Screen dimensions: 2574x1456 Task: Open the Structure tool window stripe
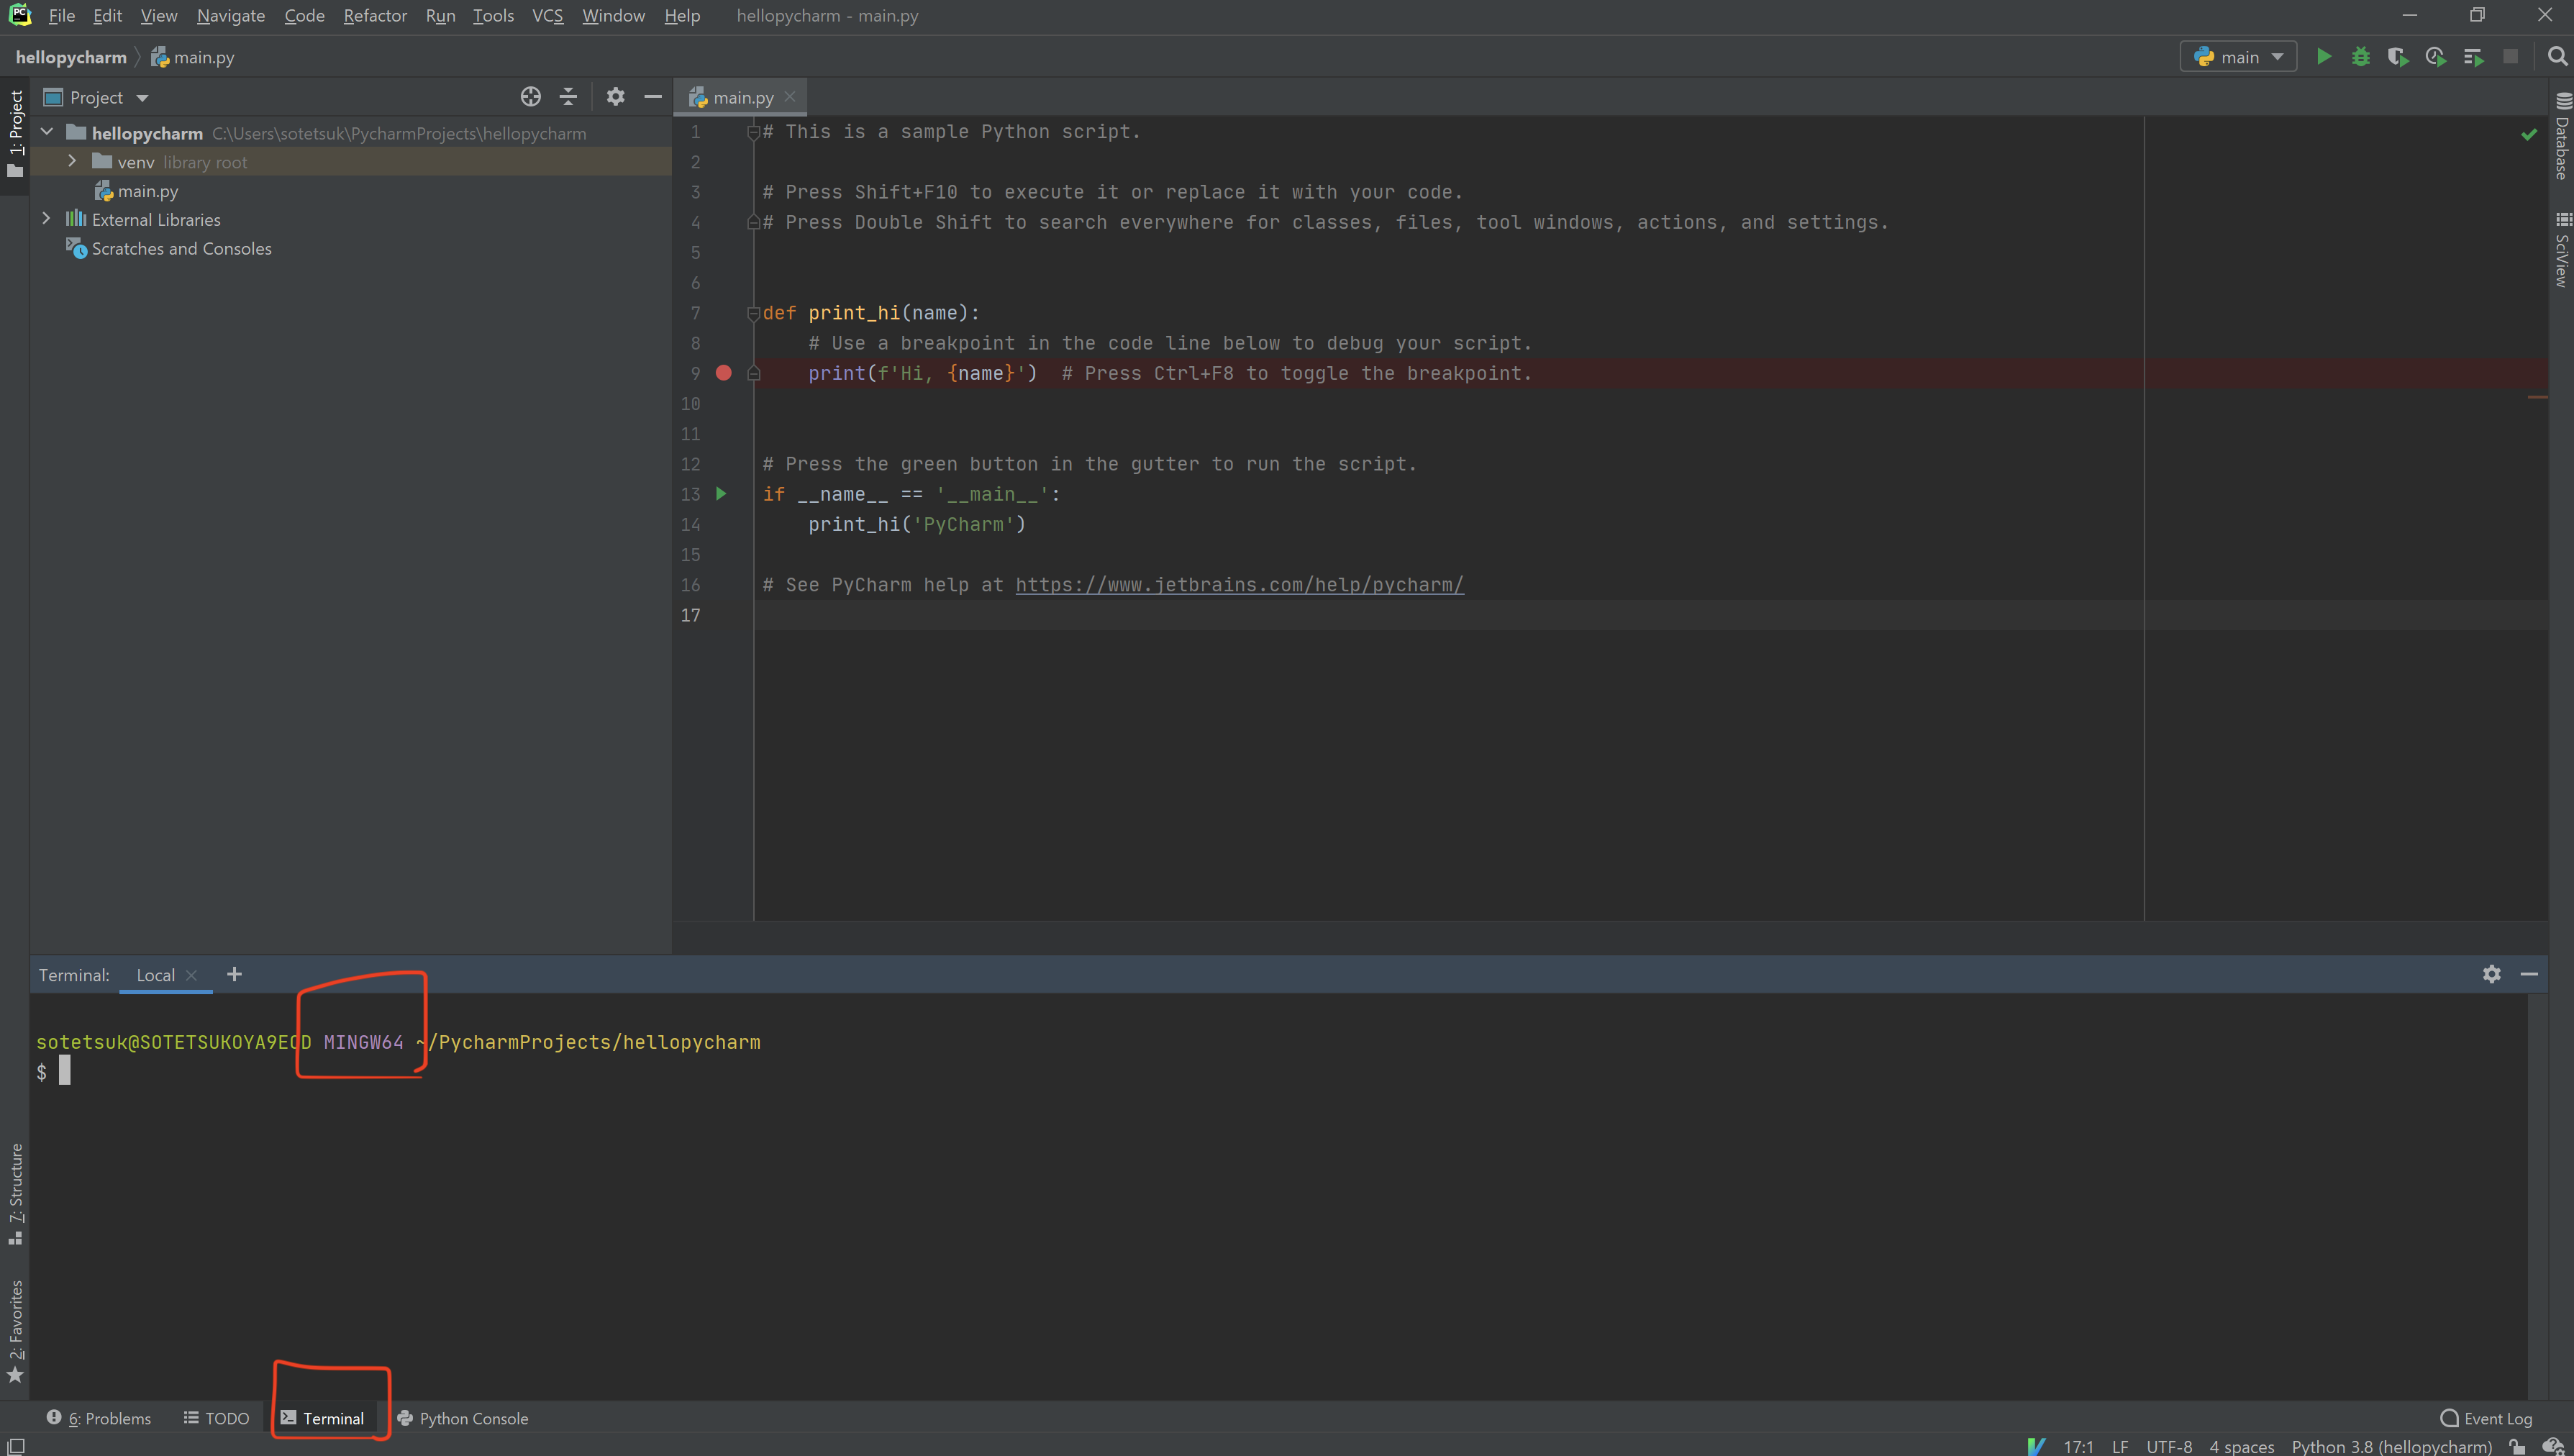coord(15,1194)
